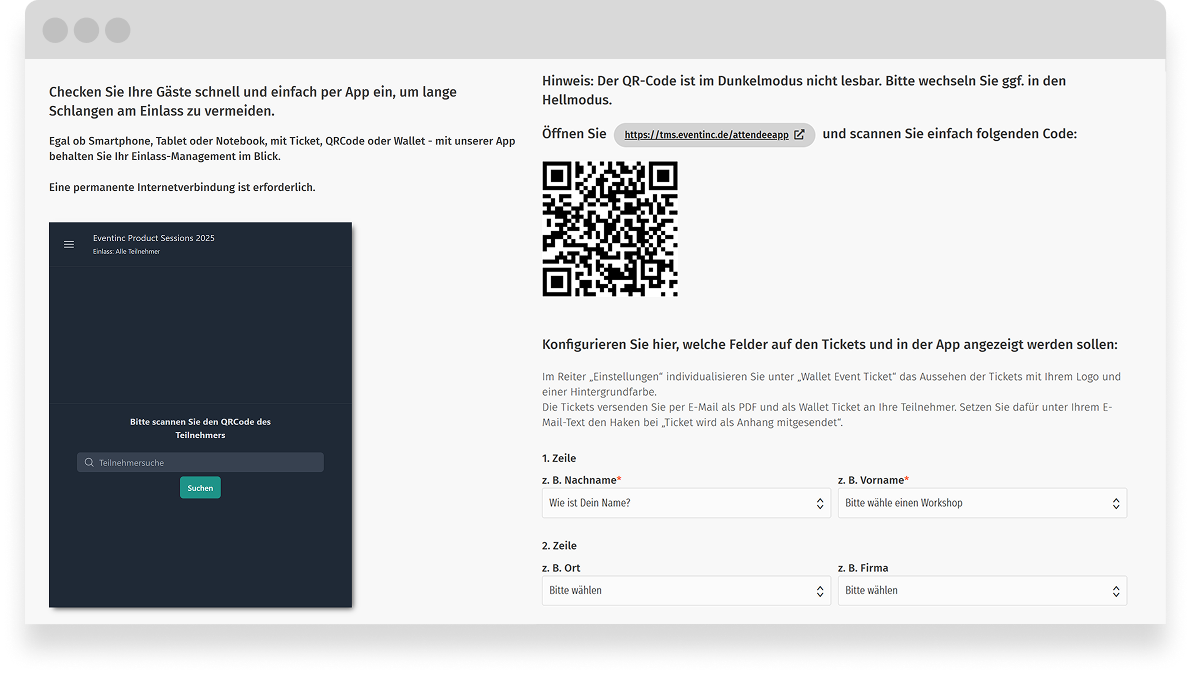Open the hamburger menu in the app preview
The image size is (1192, 675).
click(69, 244)
